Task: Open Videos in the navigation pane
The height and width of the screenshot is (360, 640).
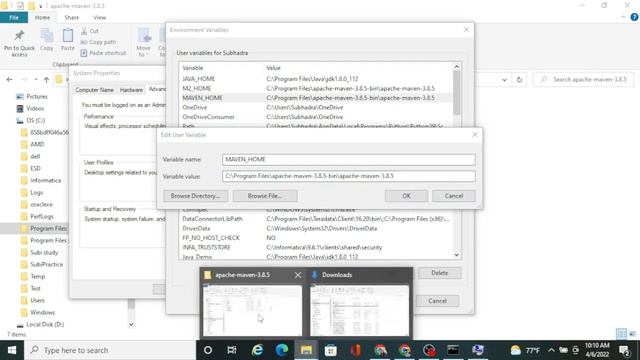Action: point(35,109)
